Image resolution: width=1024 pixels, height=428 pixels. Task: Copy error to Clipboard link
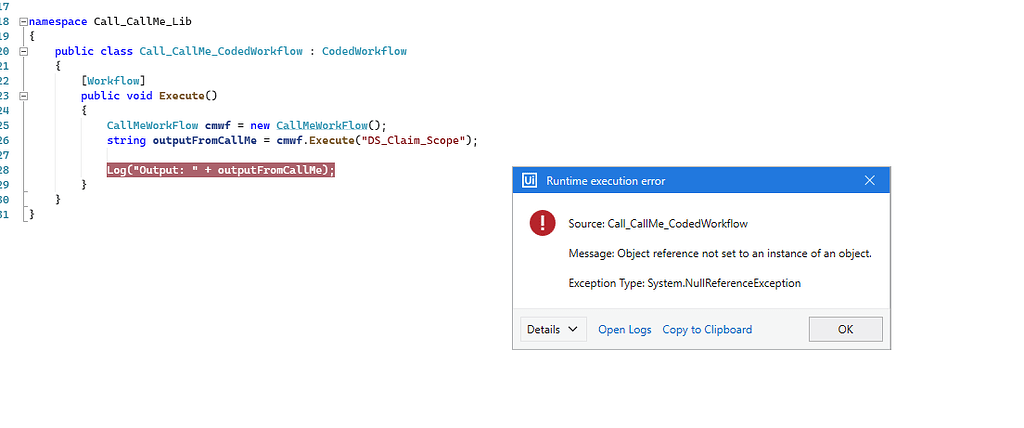707,329
